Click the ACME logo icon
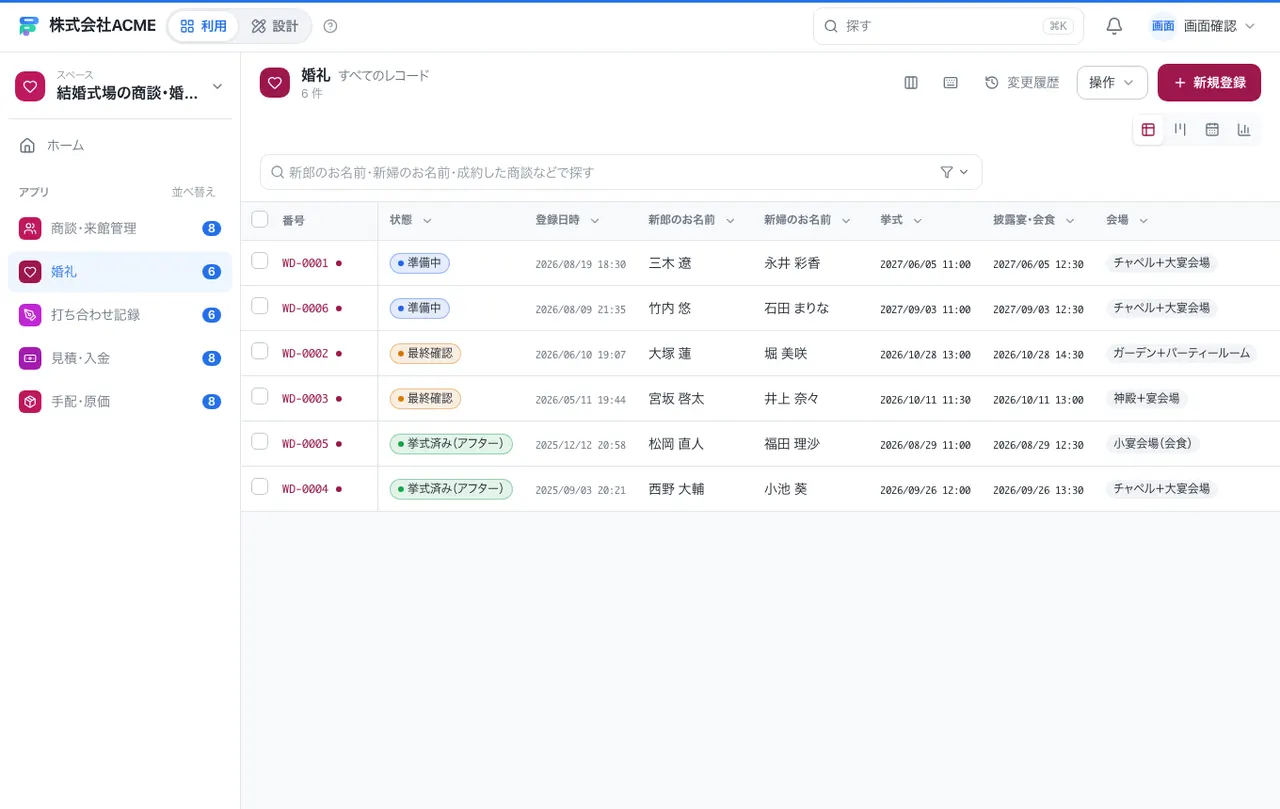The height and width of the screenshot is (809, 1280). point(29,26)
